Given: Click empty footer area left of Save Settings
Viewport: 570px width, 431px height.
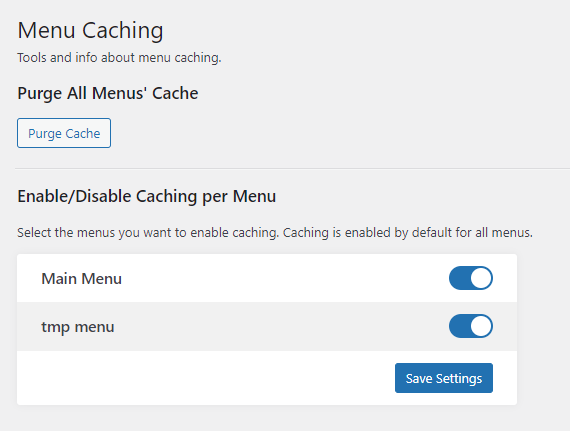Looking at the screenshot, I should pyautogui.click(x=204, y=378).
